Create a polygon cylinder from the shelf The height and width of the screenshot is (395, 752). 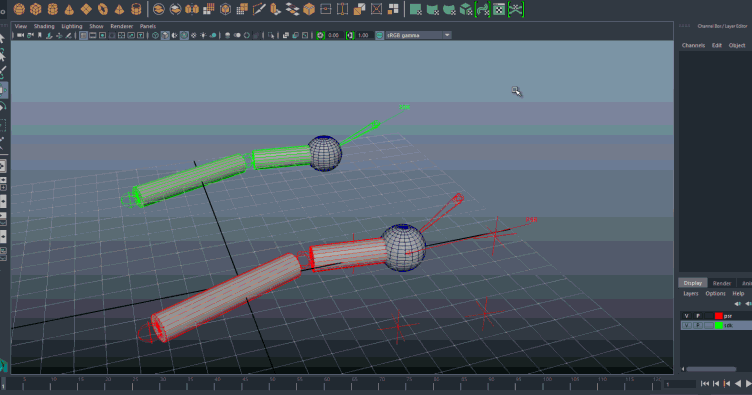[53, 9]
